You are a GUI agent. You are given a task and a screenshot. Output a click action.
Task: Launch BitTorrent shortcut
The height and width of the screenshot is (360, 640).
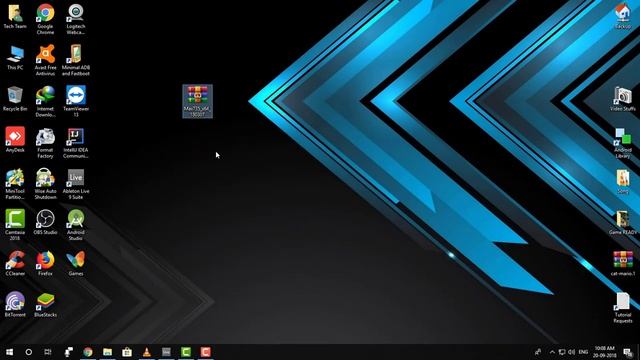15,304
